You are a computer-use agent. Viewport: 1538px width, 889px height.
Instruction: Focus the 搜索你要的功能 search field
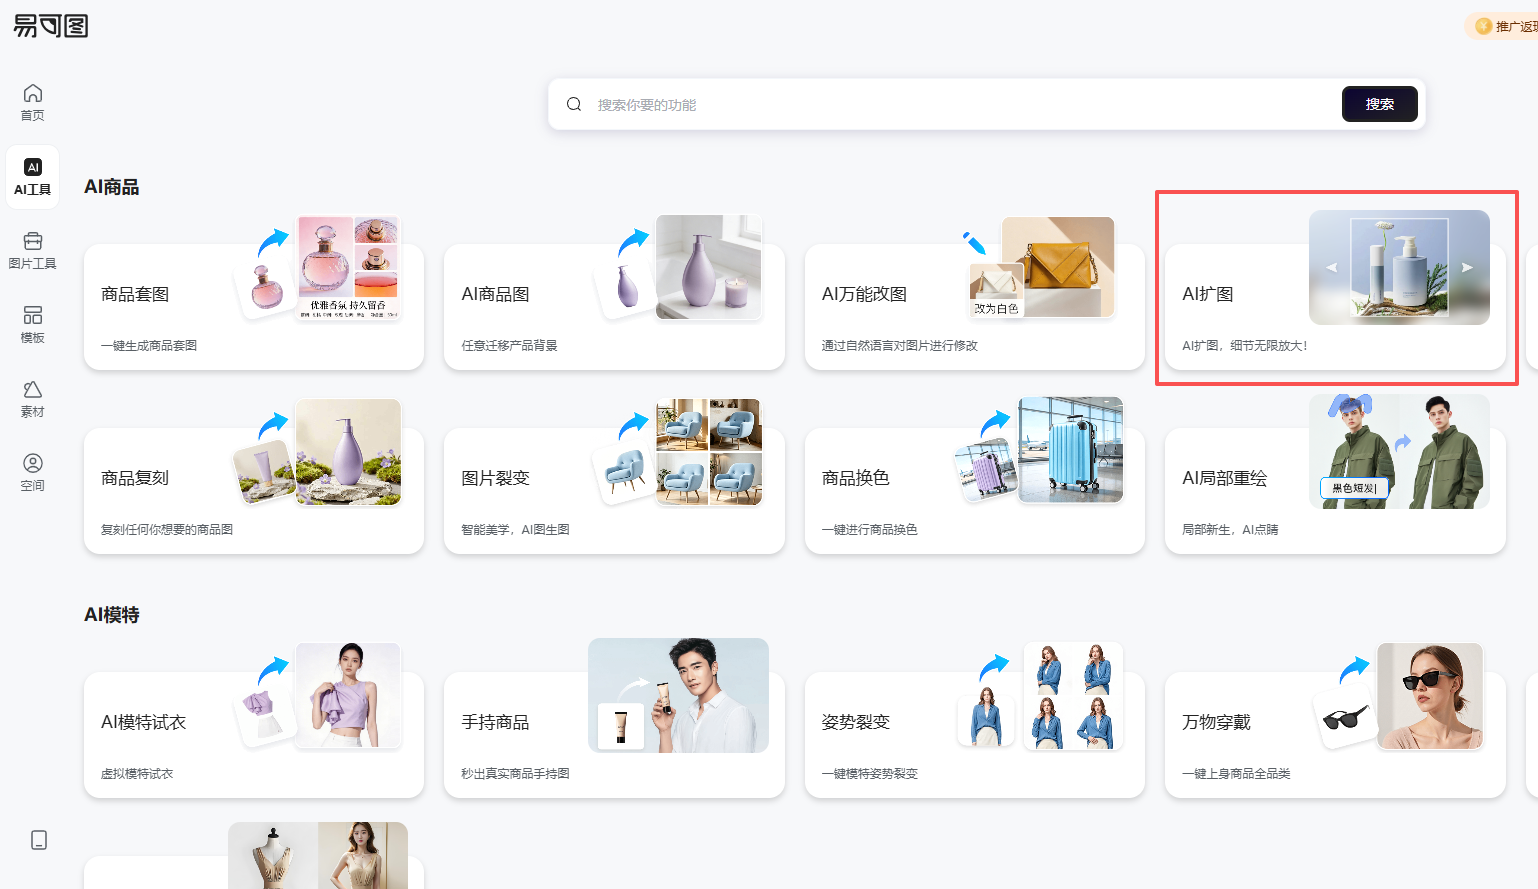[x=960, y=104]
